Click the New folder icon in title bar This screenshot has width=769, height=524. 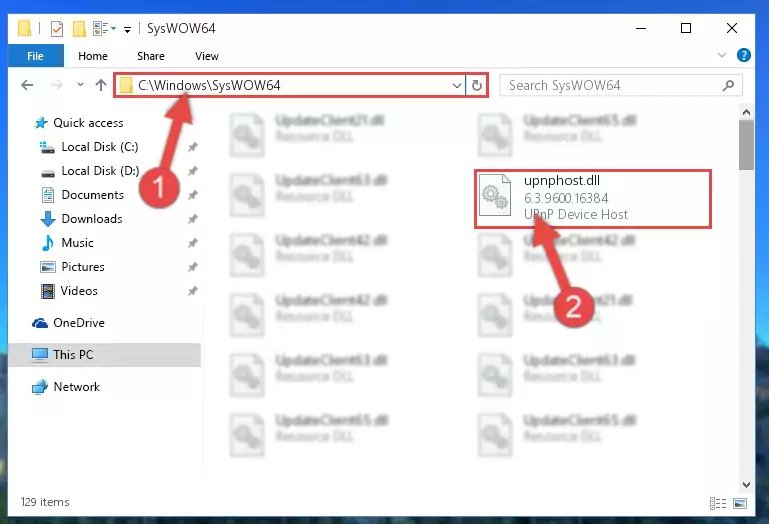coord(79,28)
